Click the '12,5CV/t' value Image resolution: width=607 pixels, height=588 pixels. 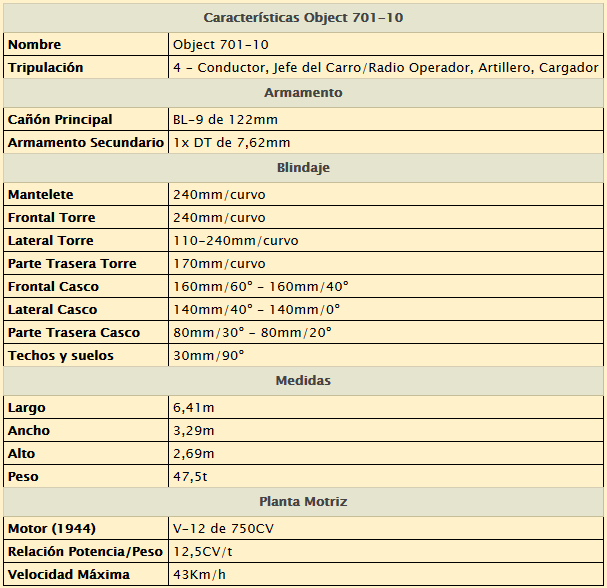203,551
